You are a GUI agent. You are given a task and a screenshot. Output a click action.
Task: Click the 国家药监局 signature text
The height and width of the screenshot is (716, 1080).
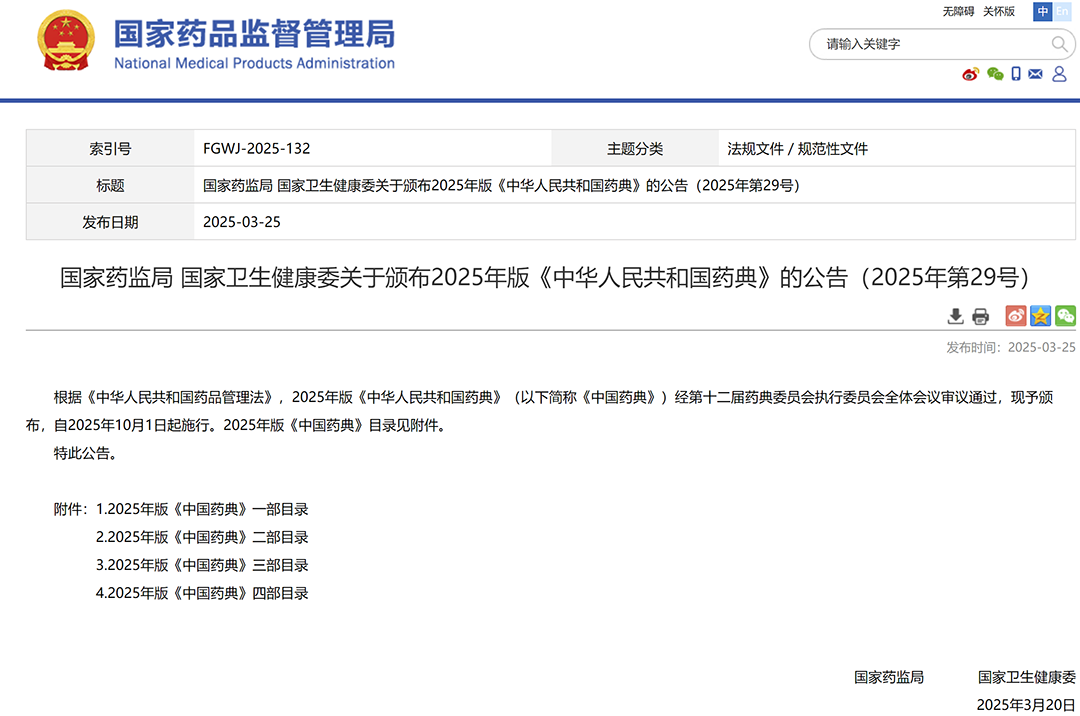pyautogui.click(x=889, y=677)
